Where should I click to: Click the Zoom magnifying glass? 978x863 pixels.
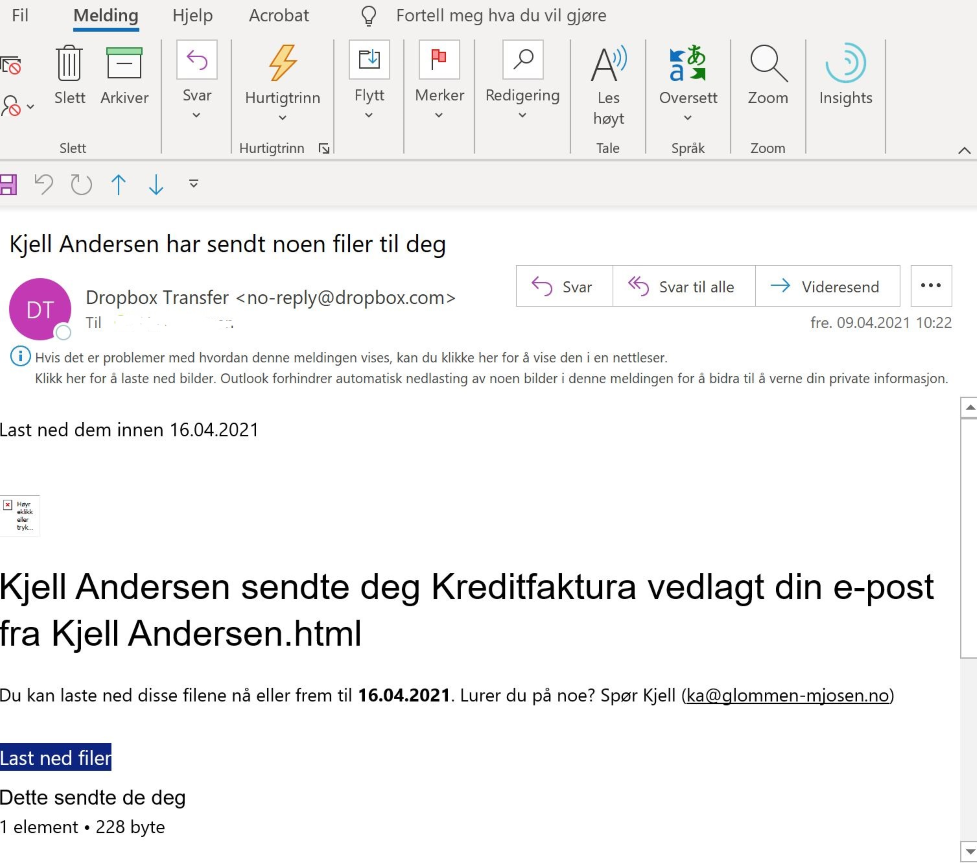pos(768,64)
